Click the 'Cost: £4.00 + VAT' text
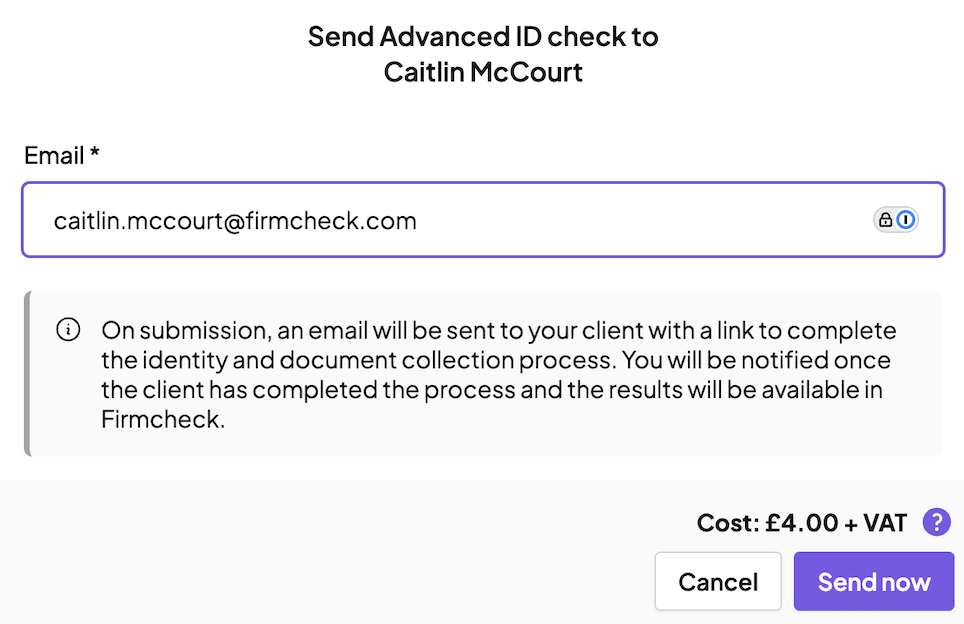 [802, 522]
